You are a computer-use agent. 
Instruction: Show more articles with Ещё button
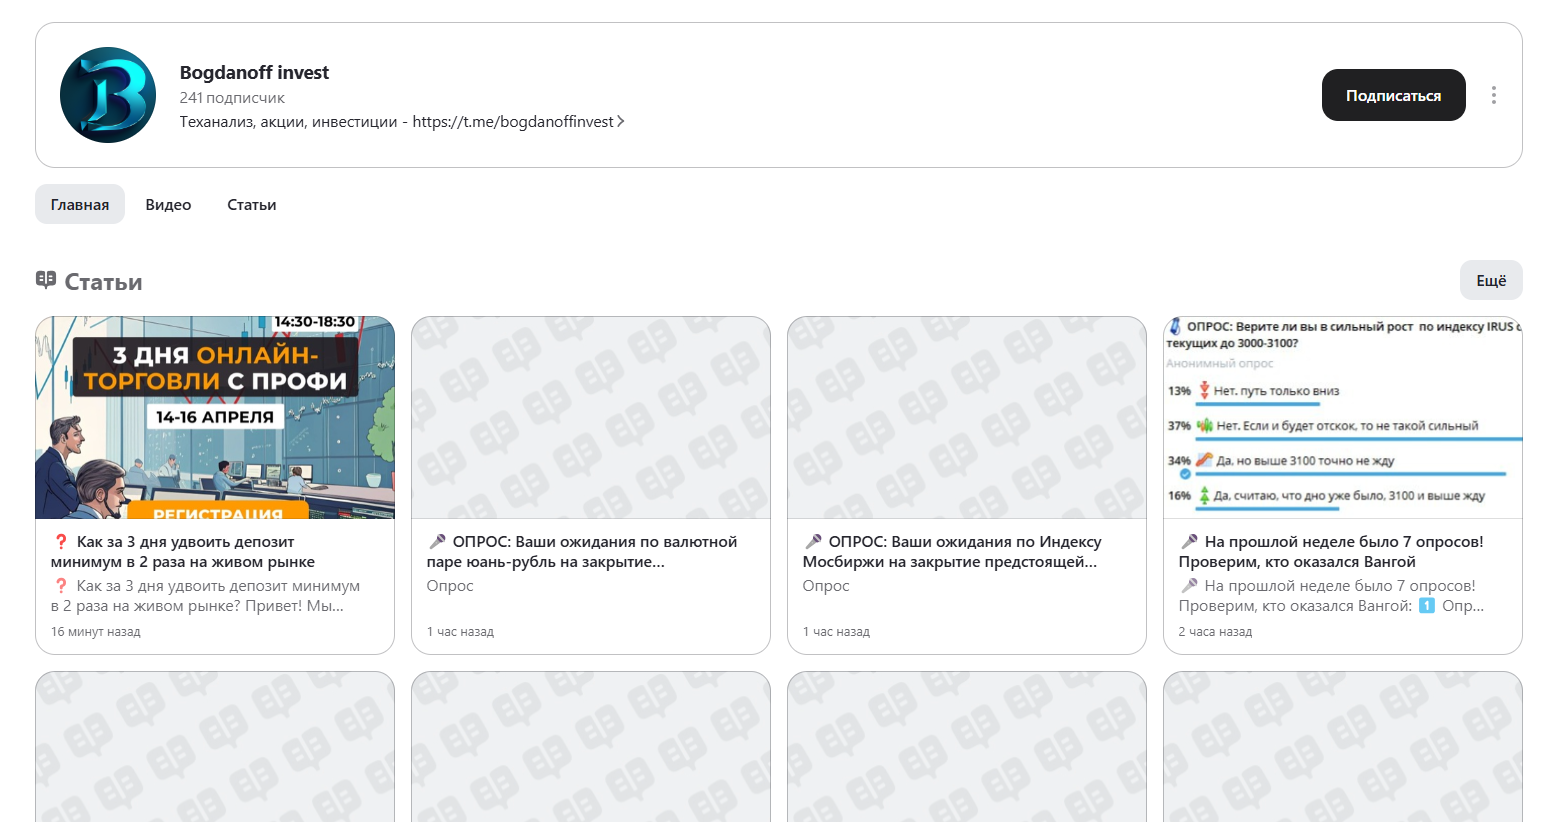coord(1491,280)
